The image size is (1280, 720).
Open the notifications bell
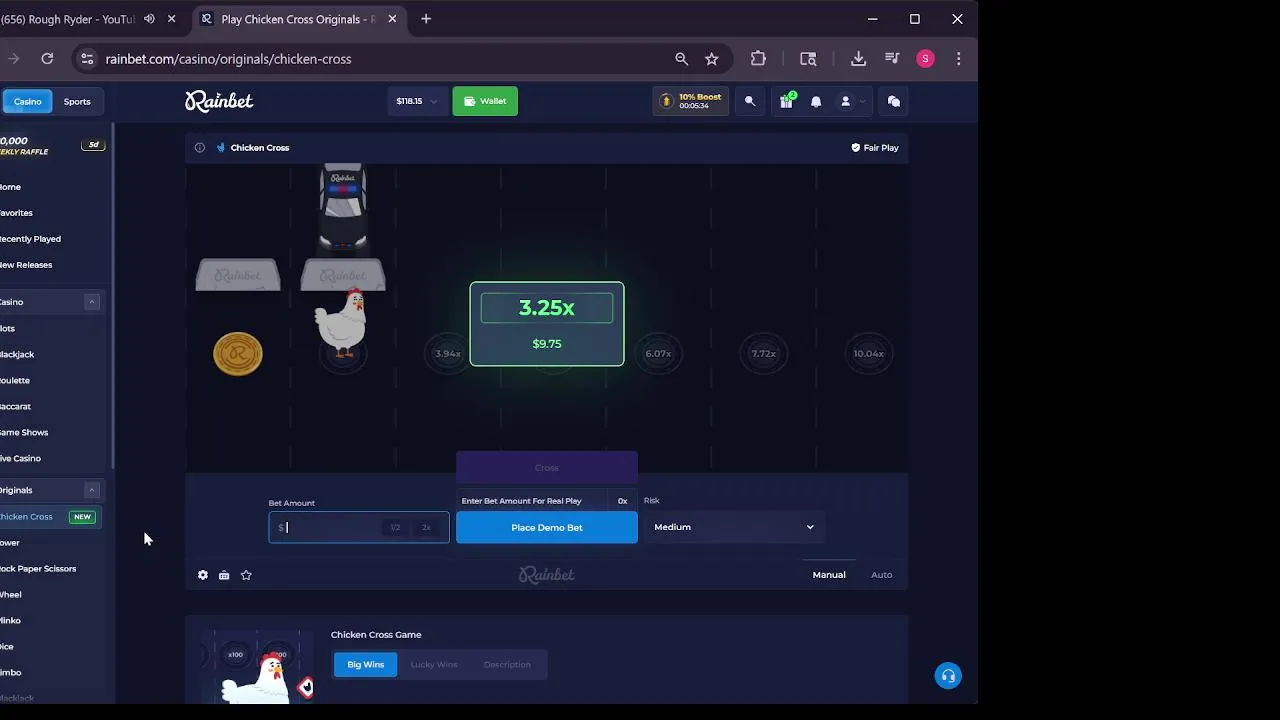tap(816, 101)
